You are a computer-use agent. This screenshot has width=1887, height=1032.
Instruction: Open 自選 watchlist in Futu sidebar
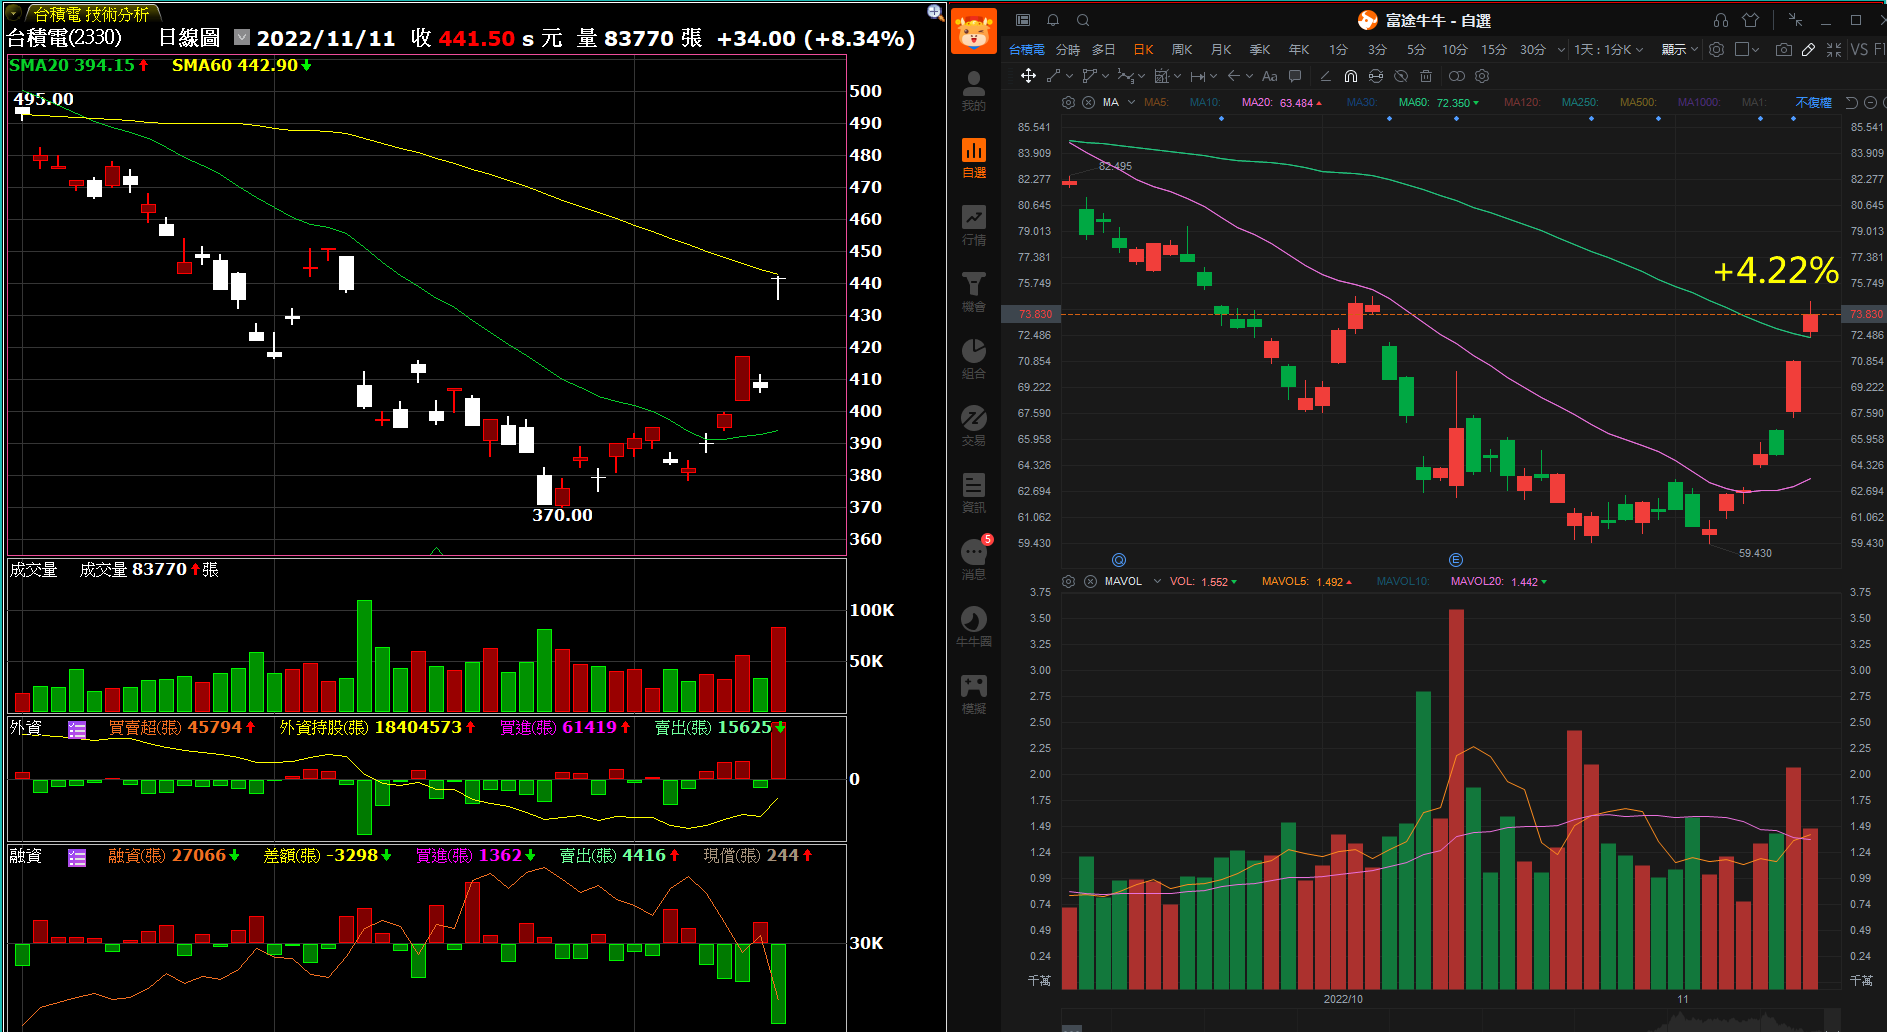click(974, 158)
